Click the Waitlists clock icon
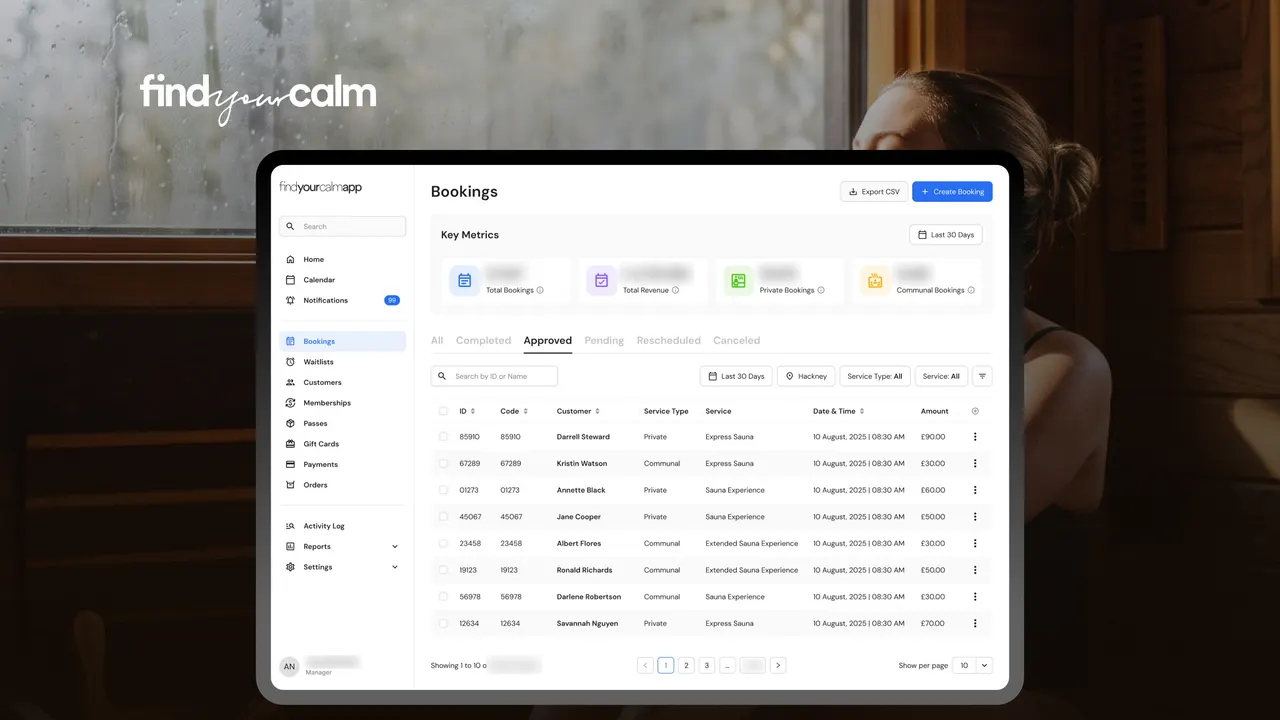 (x=290, y=362)
